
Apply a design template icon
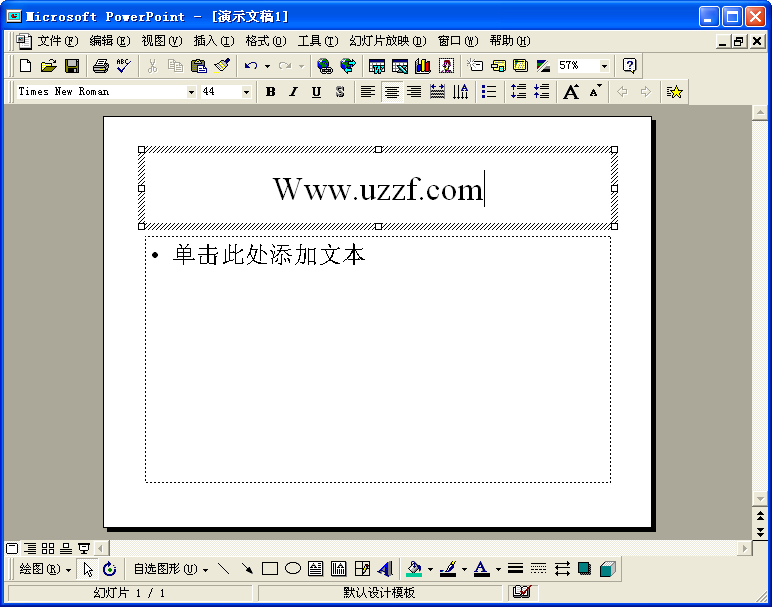pyautogui.click(x=520, y=65)
